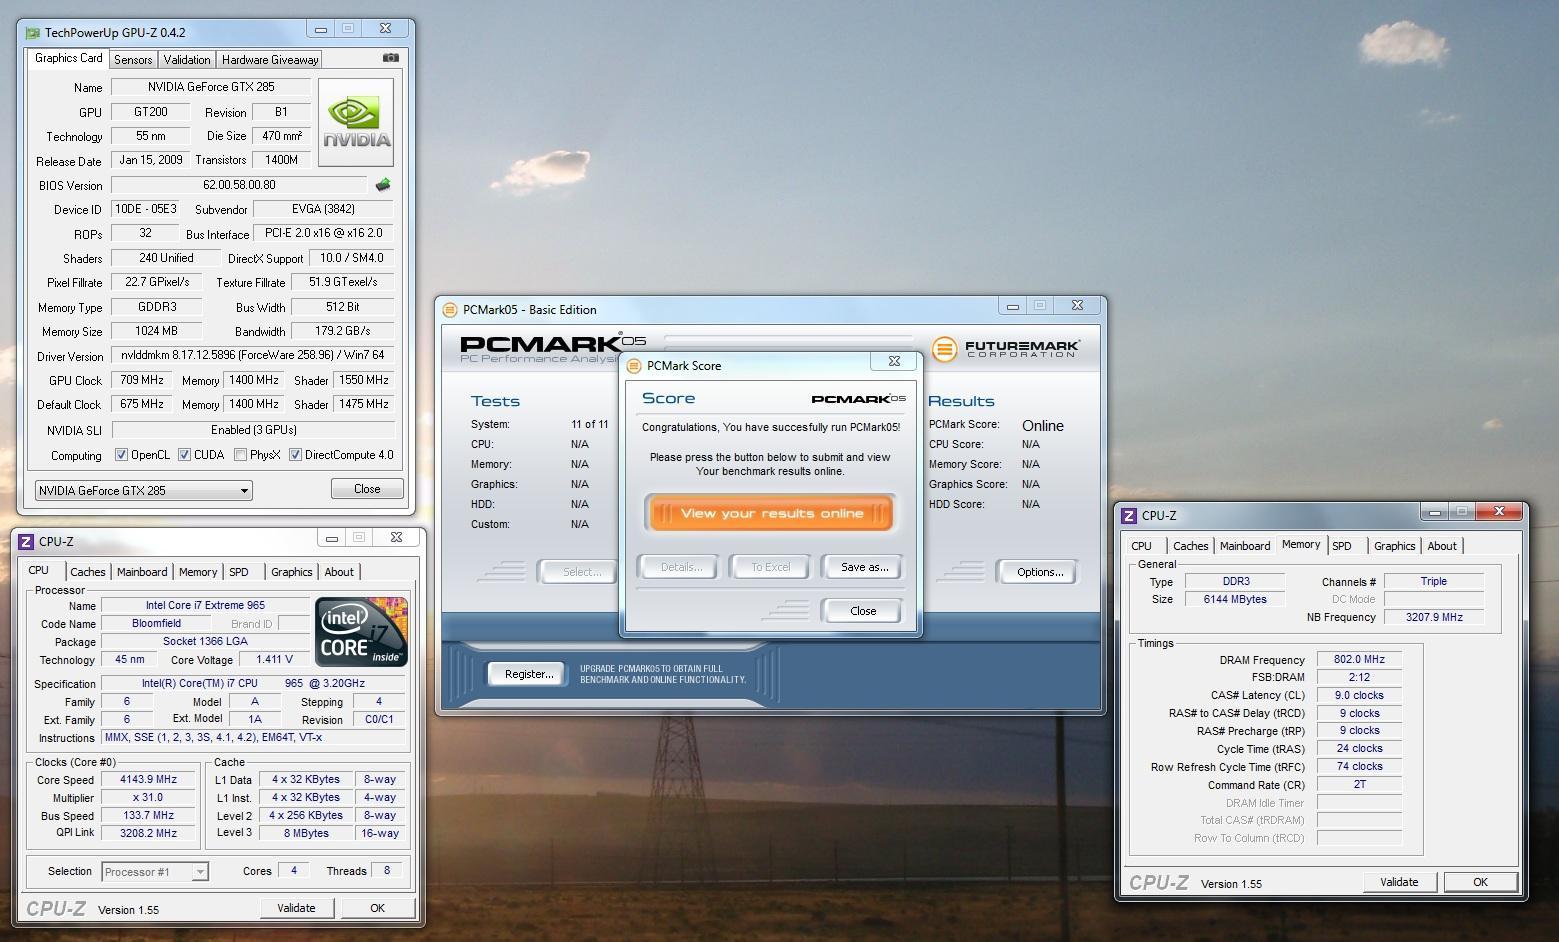Screen dimensions: 1559x942
Task: Click the CPU name Intel Core i7 Extreme 965
Action: pyautogui.click(x=205, y=606)
